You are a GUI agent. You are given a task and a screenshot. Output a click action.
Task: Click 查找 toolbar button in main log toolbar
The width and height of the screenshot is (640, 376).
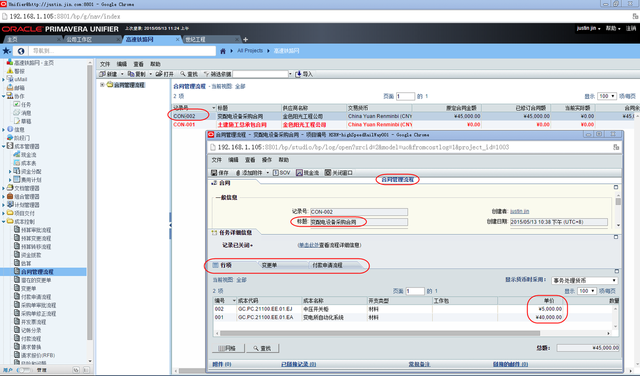189,74
